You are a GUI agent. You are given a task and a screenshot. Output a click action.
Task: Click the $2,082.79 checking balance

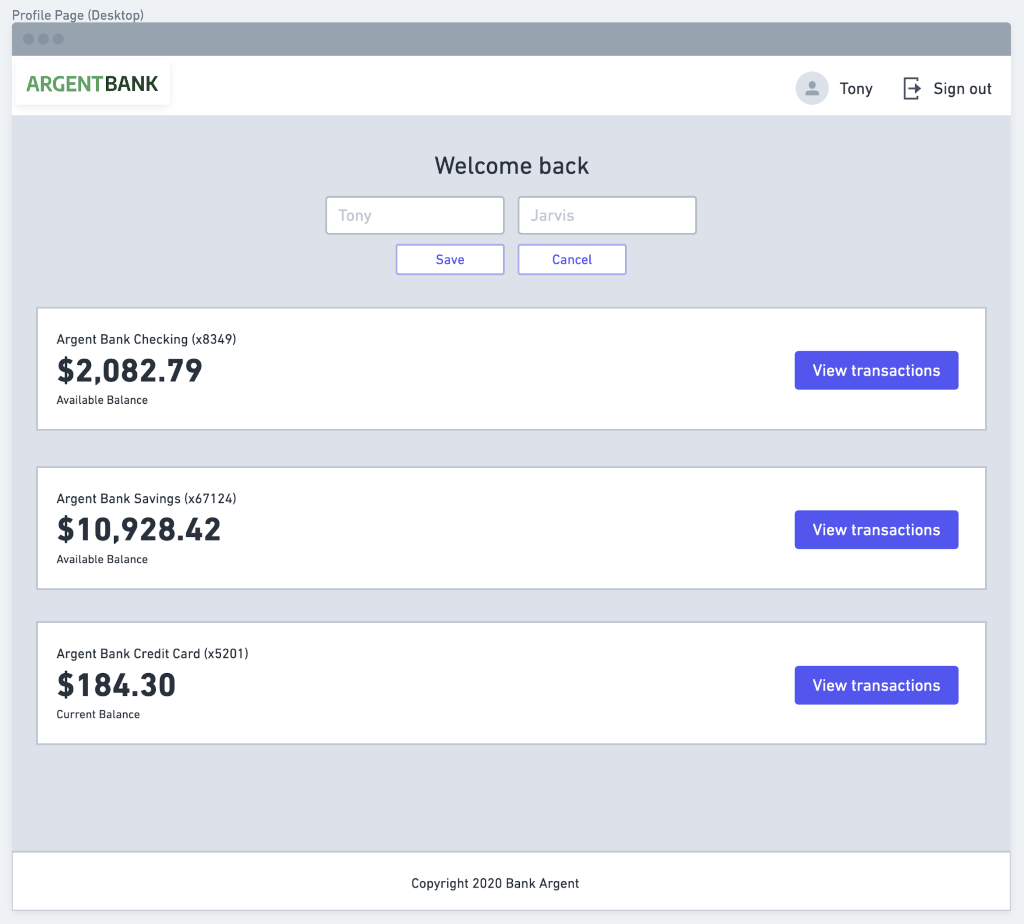point(130,371)
